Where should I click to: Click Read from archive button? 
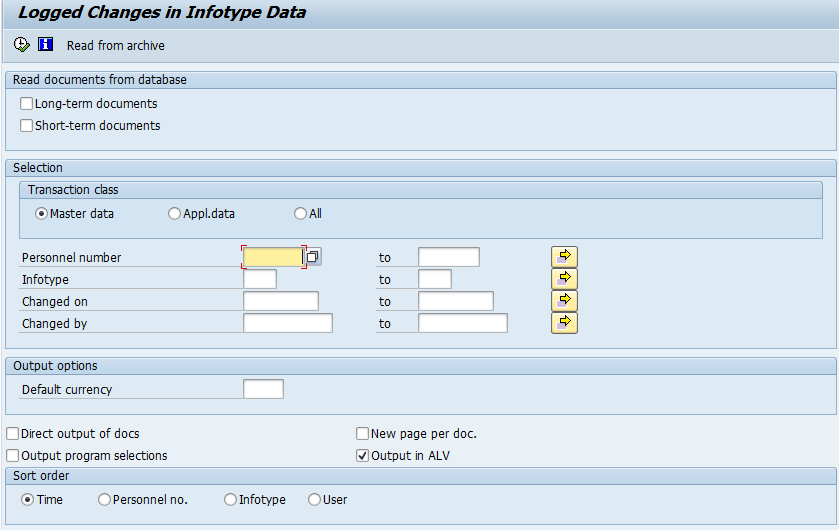(x=115, y=46)
